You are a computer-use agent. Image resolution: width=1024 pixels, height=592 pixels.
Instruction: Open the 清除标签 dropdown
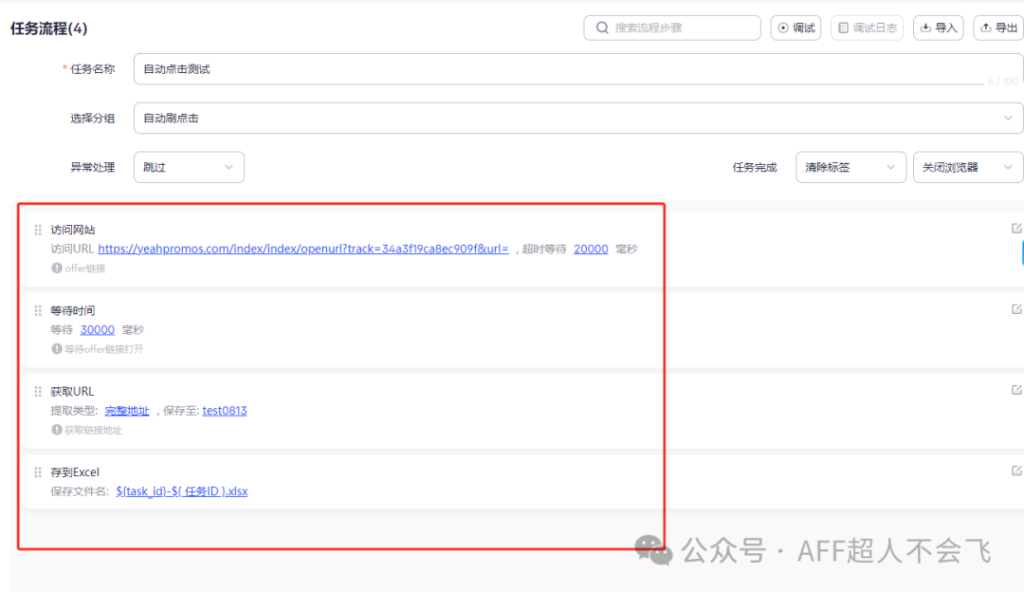850,167
